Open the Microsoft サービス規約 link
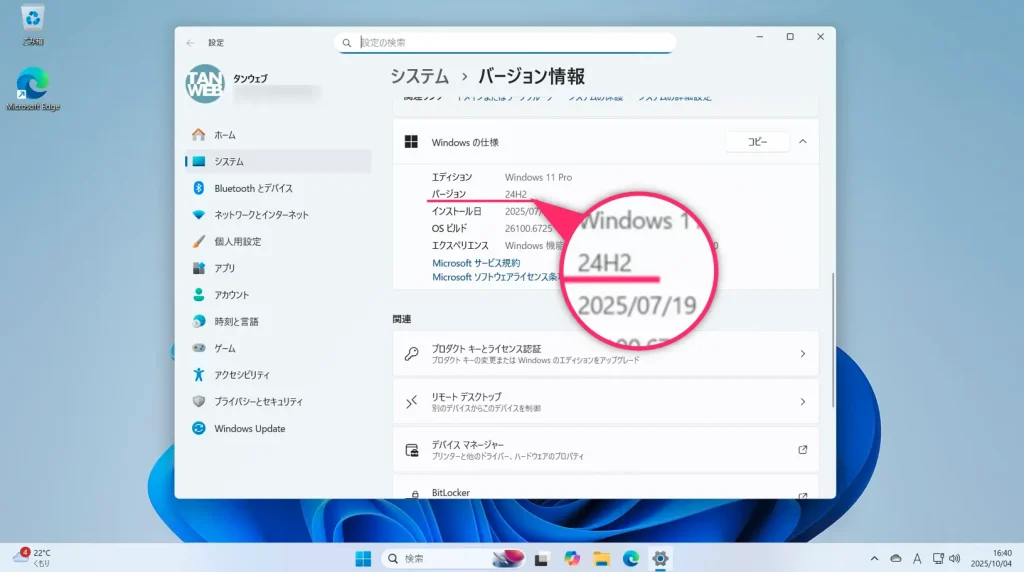 (476, 263)
